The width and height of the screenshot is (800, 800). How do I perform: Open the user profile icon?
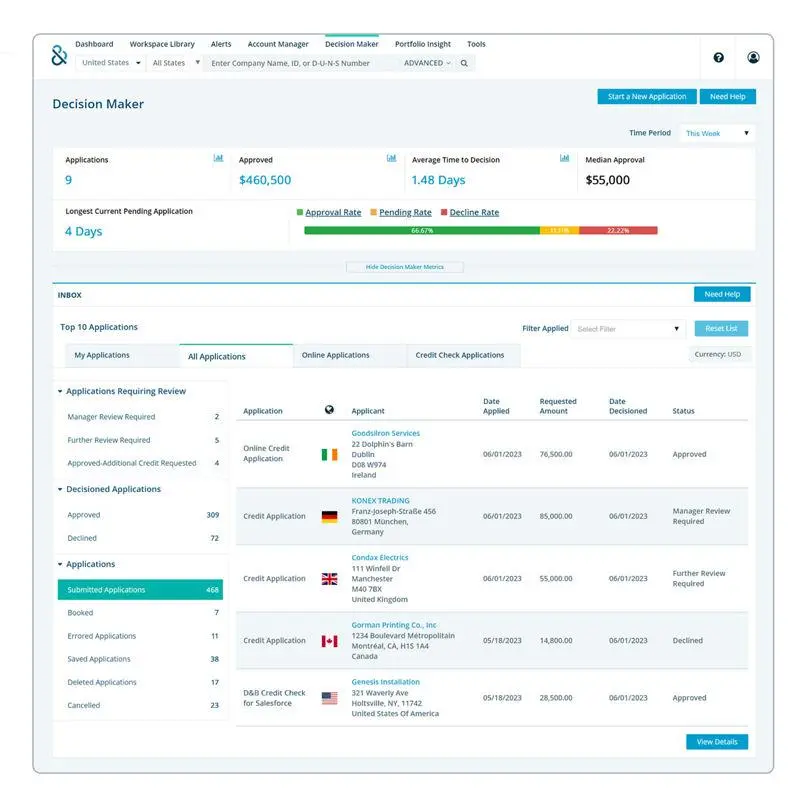pyautogui.click(x=753, y=57)
